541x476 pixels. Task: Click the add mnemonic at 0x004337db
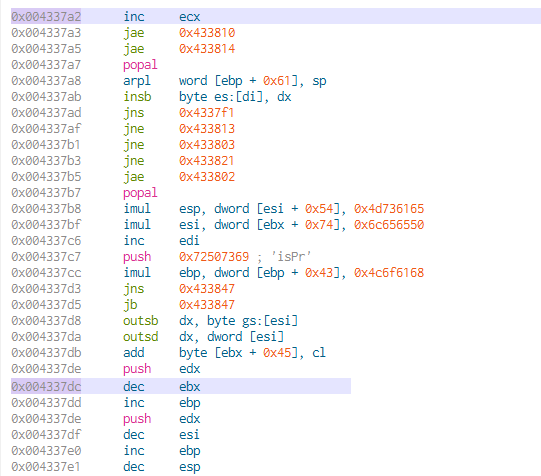tap(134, 353)
